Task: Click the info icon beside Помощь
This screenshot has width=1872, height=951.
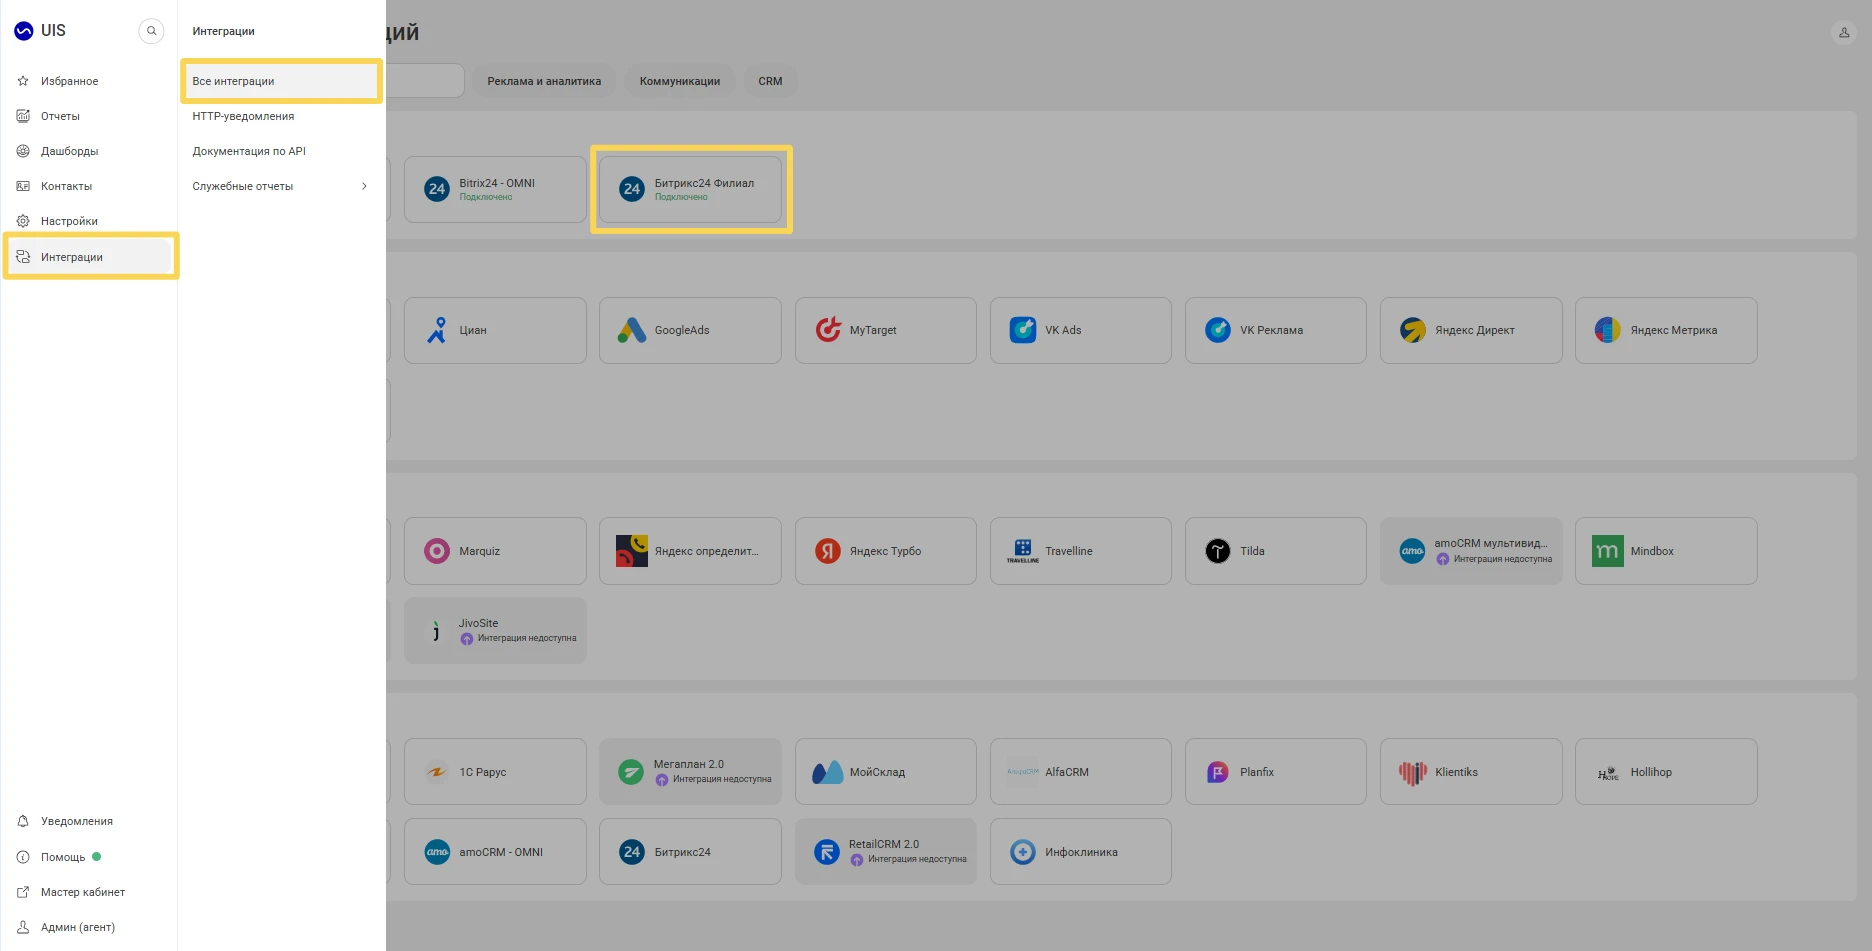Action: 23,857
